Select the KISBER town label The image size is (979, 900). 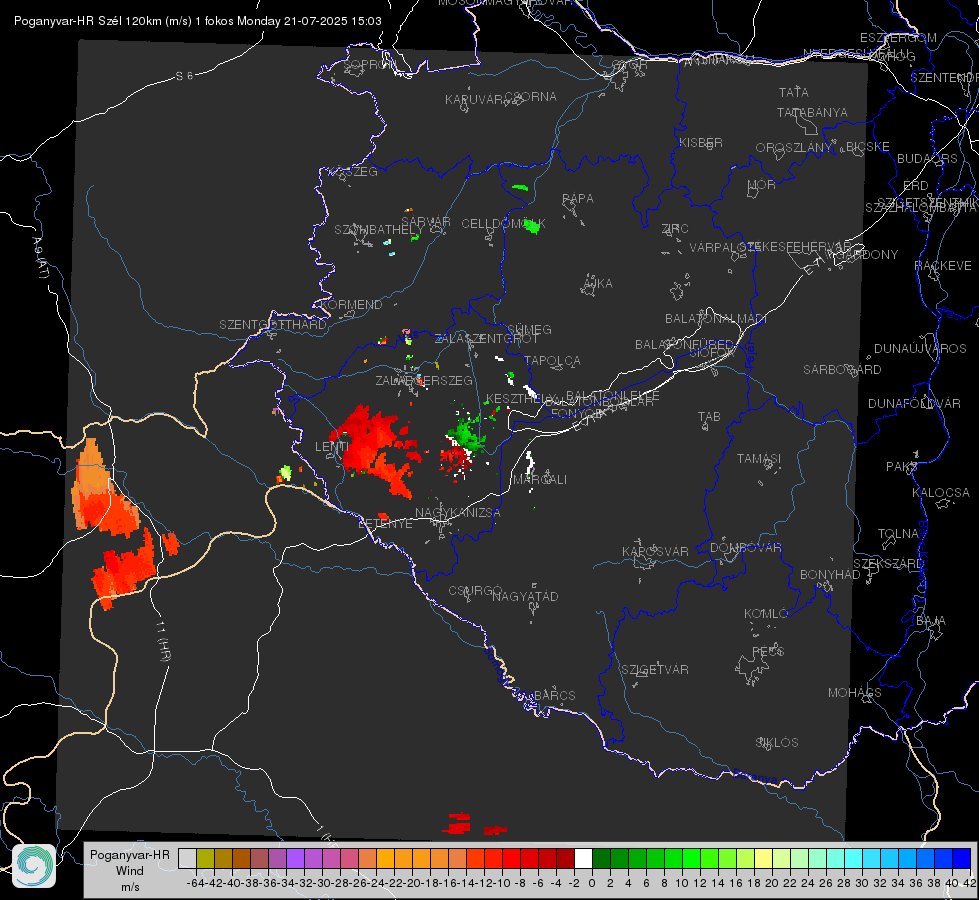click(x=701, y=142)
